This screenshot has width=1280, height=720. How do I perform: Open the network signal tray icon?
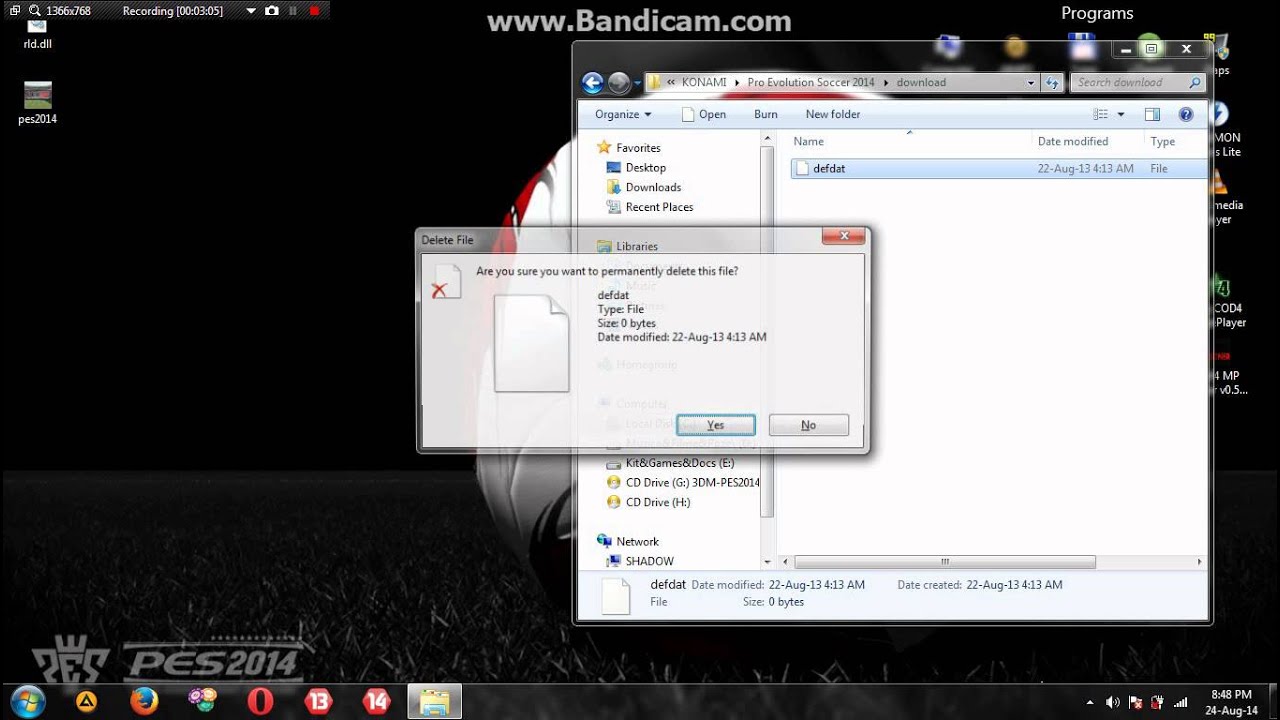click(1181, 703)
